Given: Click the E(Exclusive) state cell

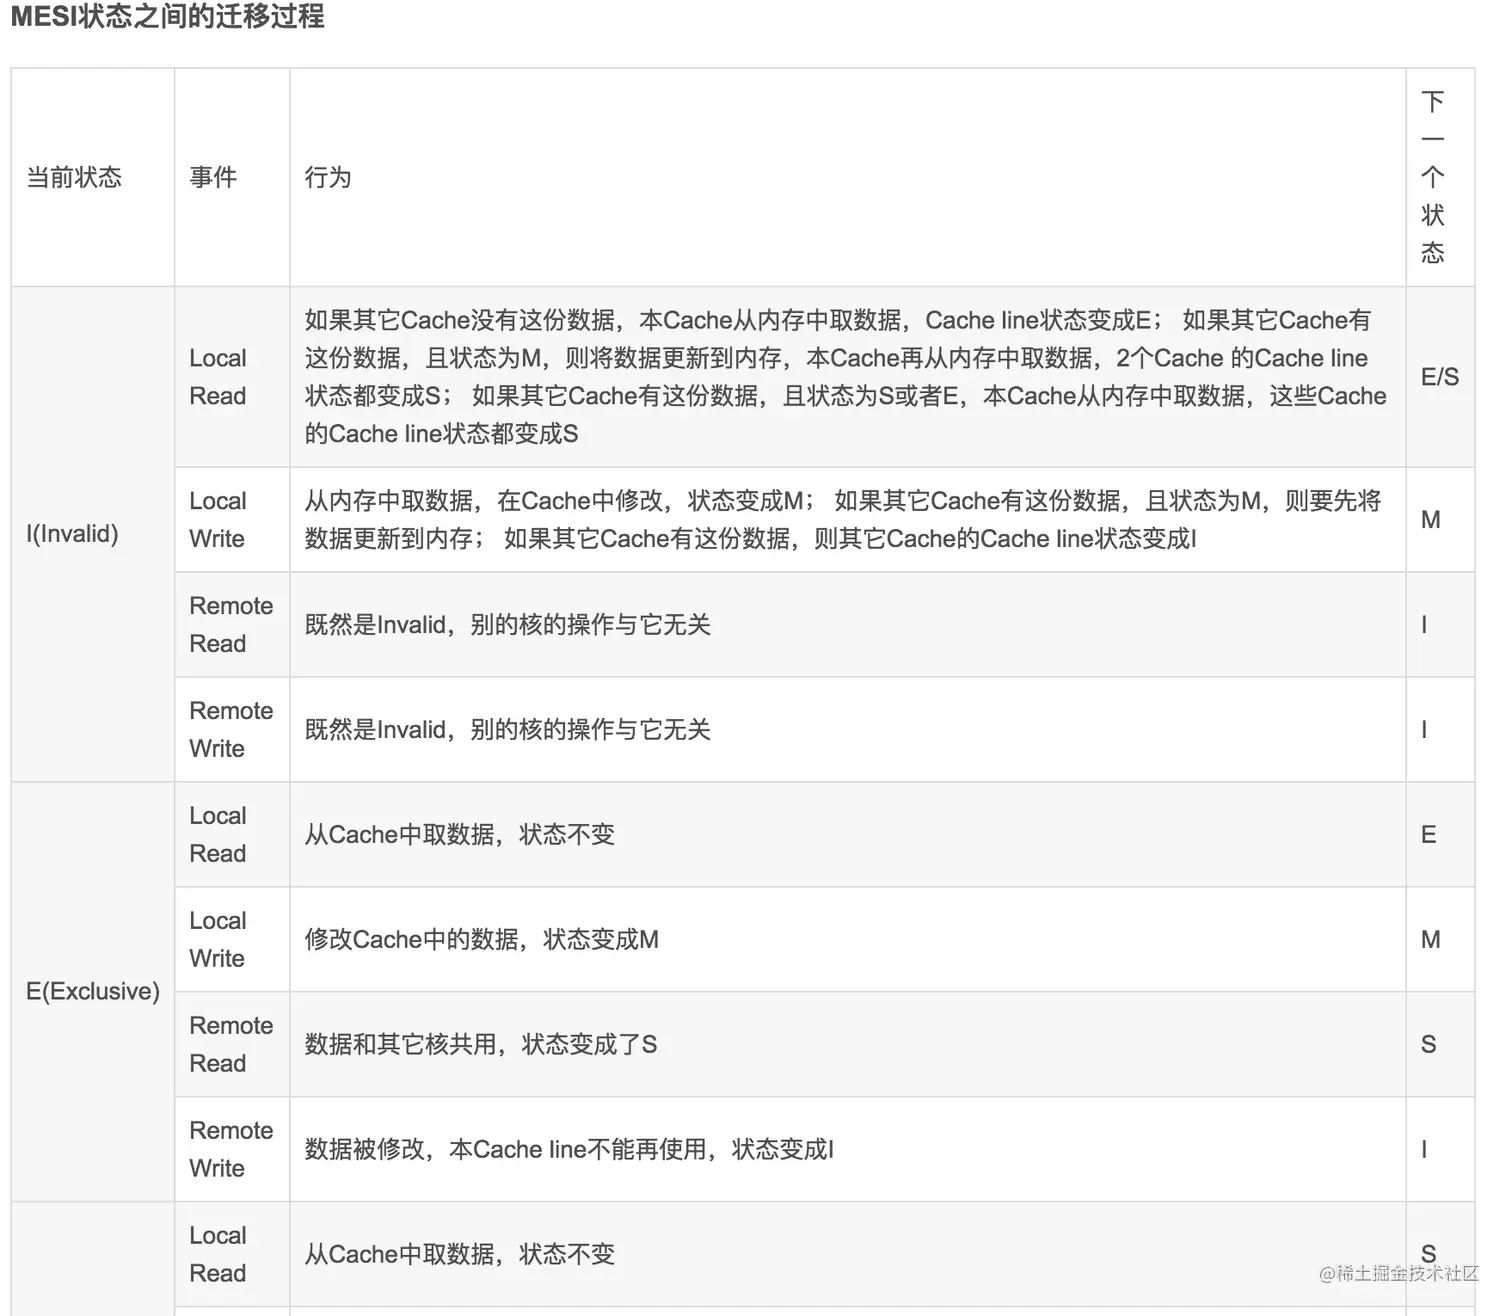Looking at the screenshot, I should pos(93,992).
